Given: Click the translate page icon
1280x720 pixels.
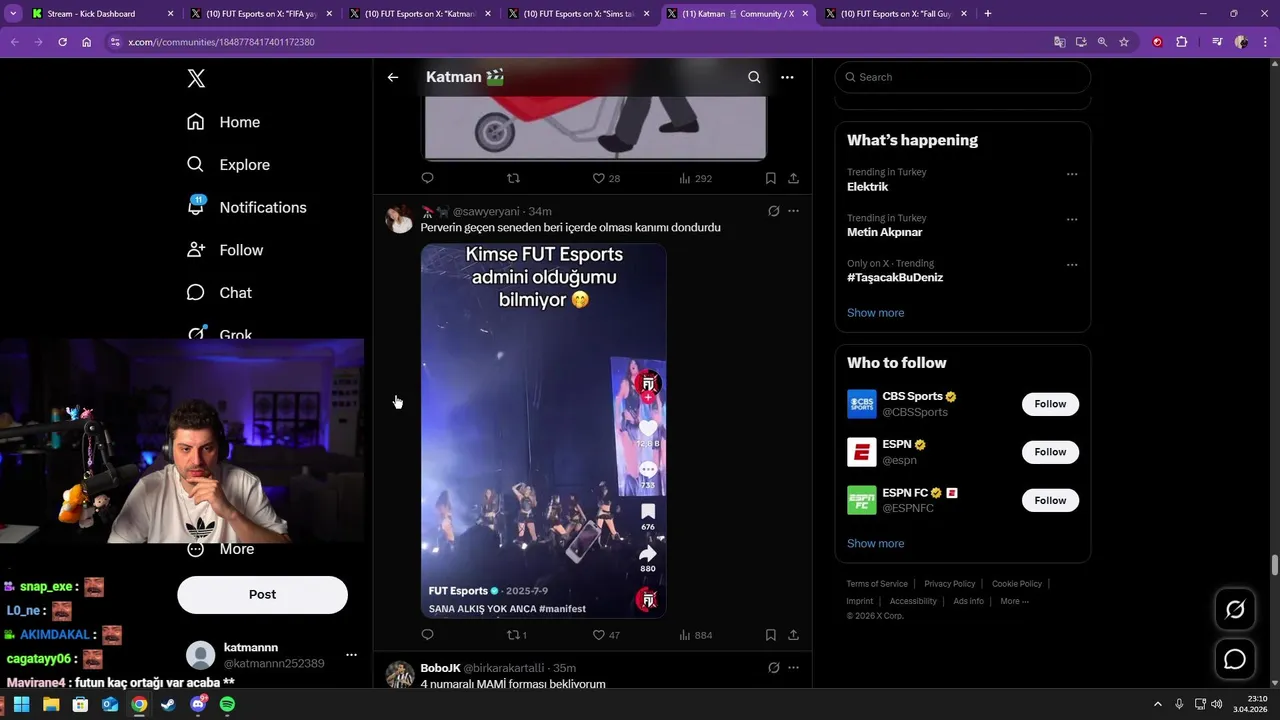Looking at the screenshot, I should 1059,42.
